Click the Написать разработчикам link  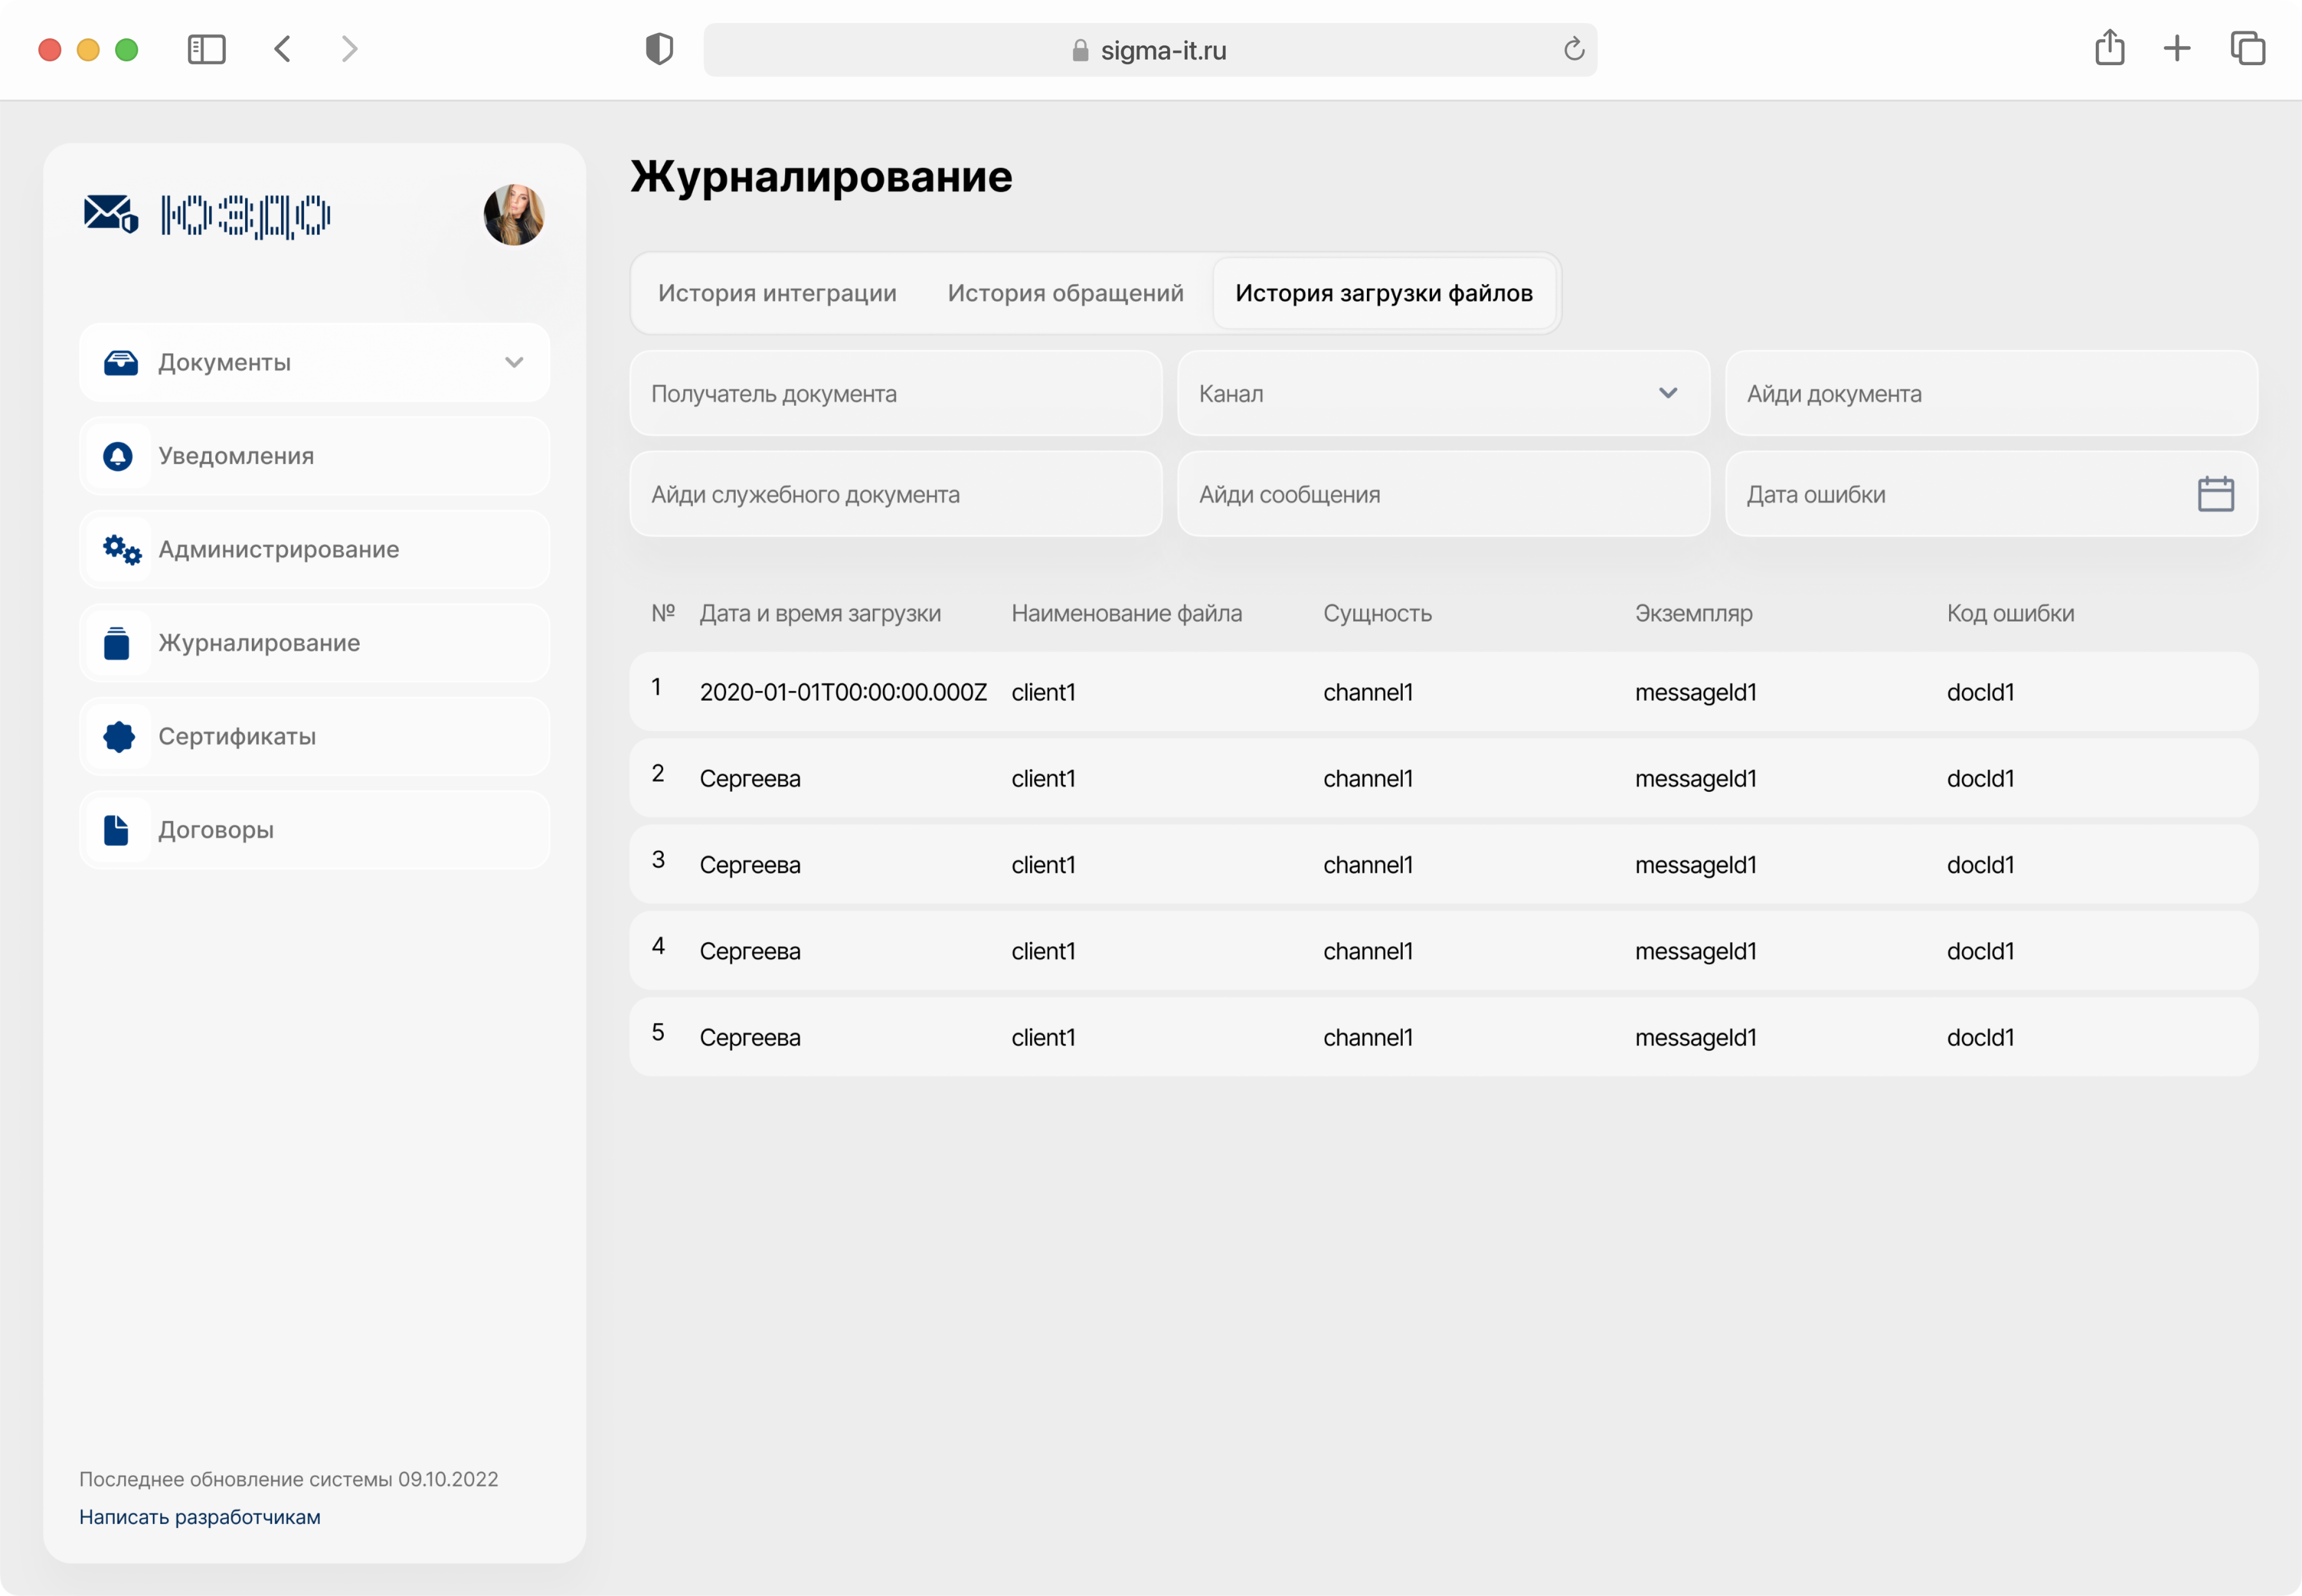click(200, 1517)
